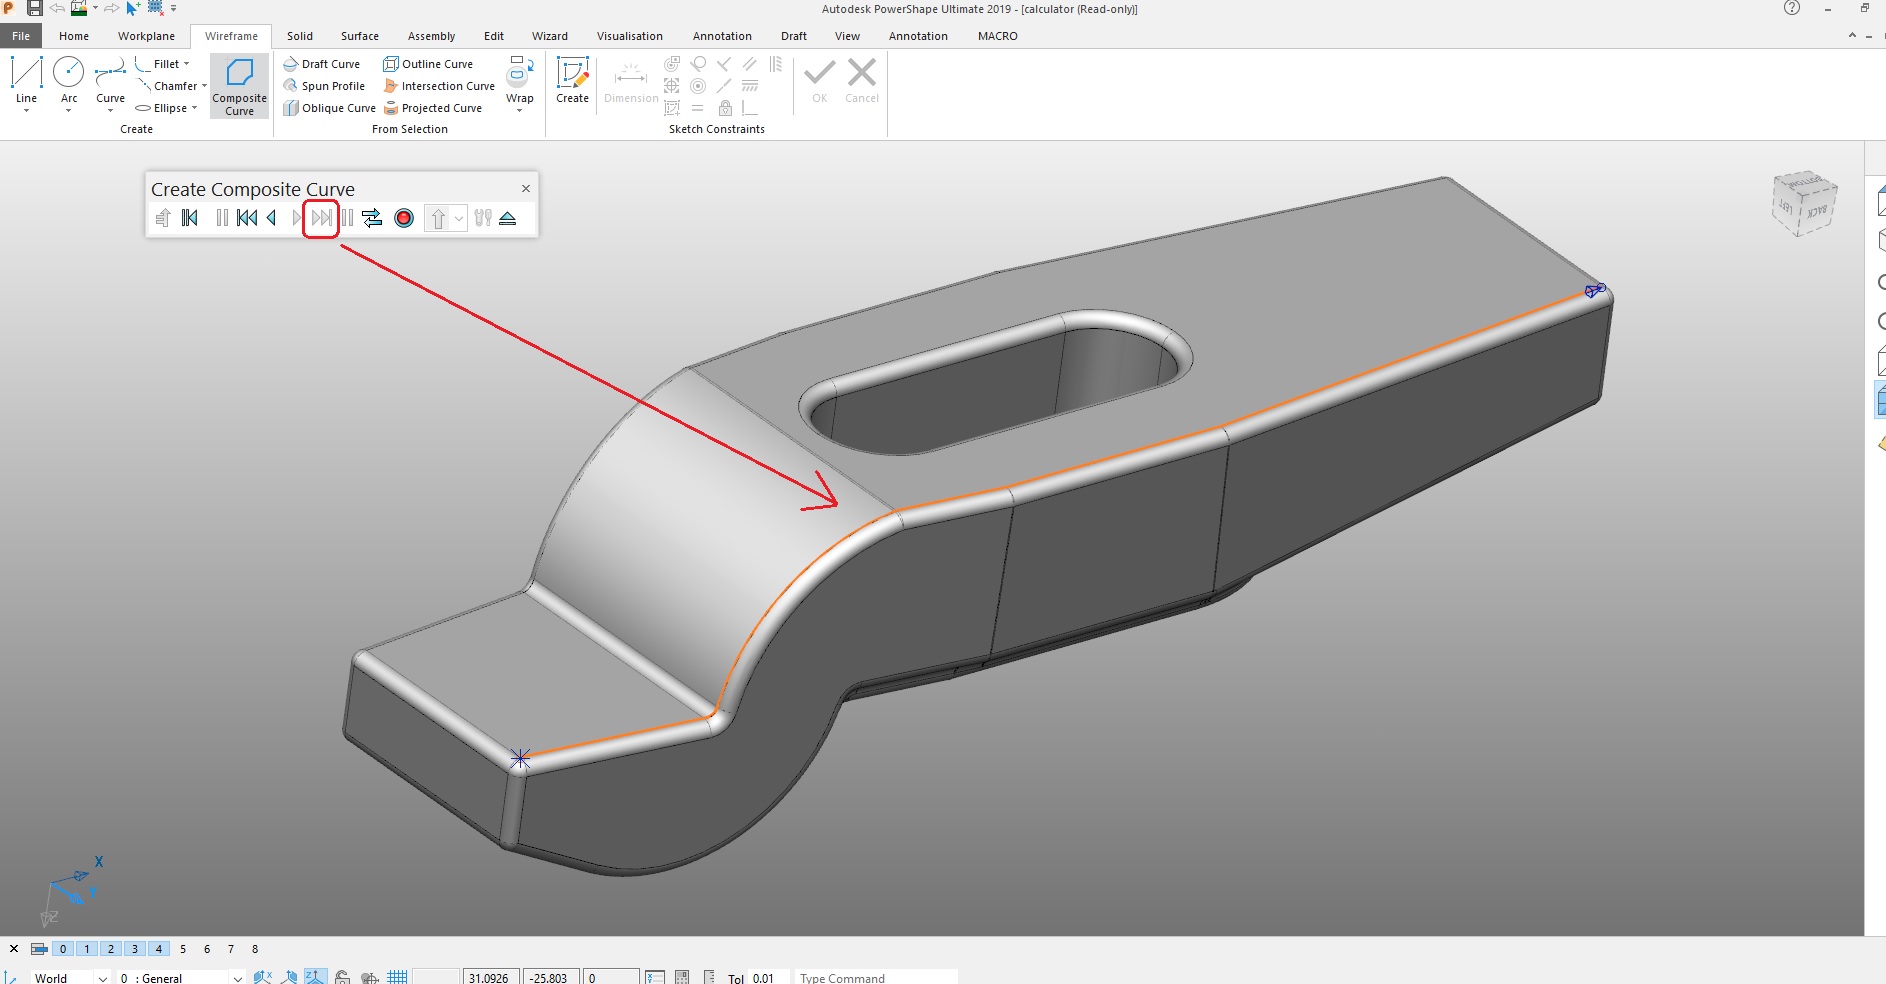The image size is (1886, 984).
Task: Click the fast-forward to end icon in Create Composite Curve
Action: point(320,218)
